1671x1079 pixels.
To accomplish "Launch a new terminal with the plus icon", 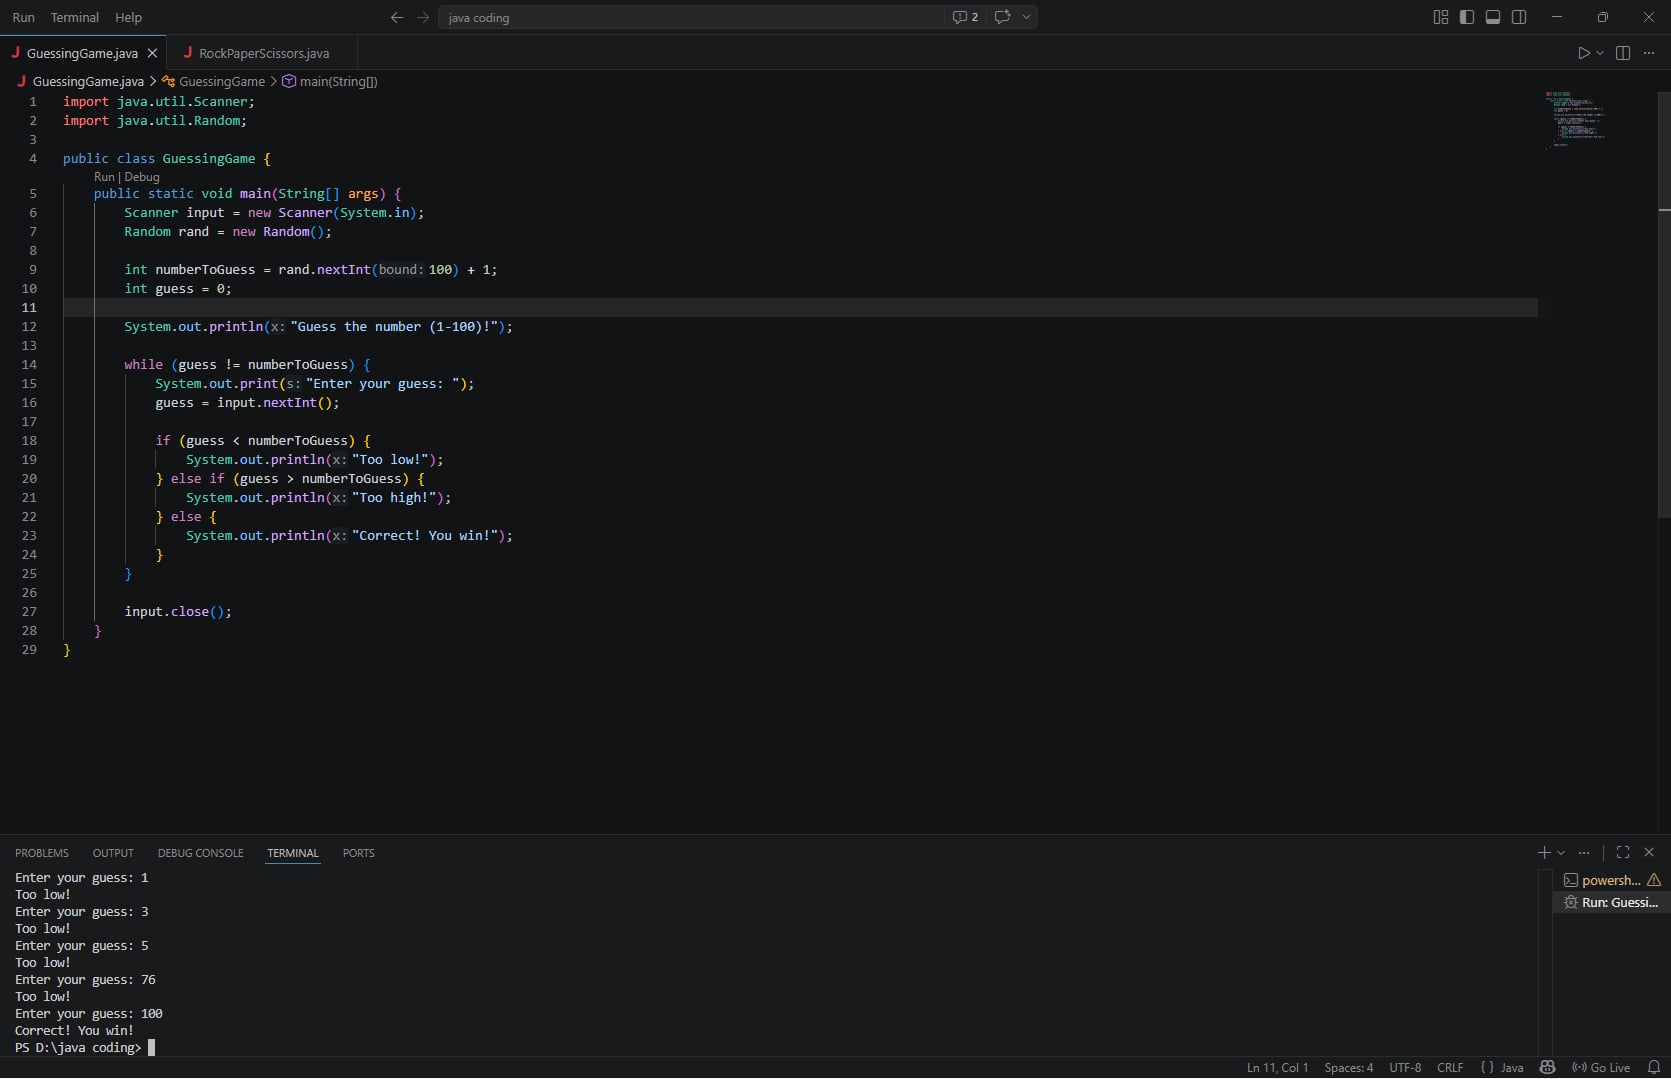I will (1544, 853).
